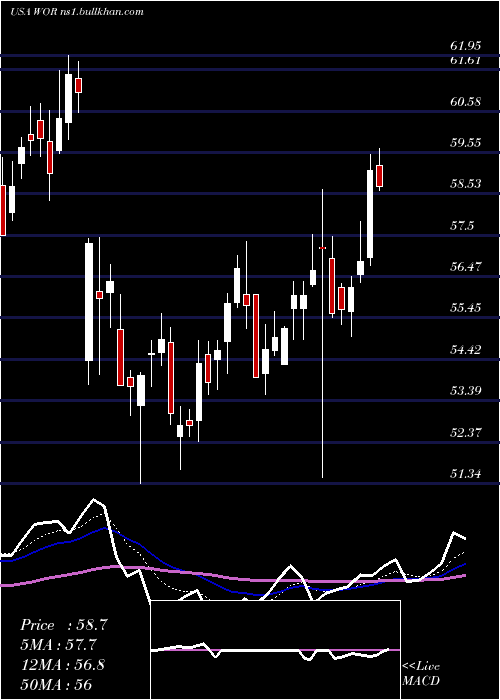Click inside the MACD inset panel
The width and height of the screenshot is (500, 700).
point(275,650)
